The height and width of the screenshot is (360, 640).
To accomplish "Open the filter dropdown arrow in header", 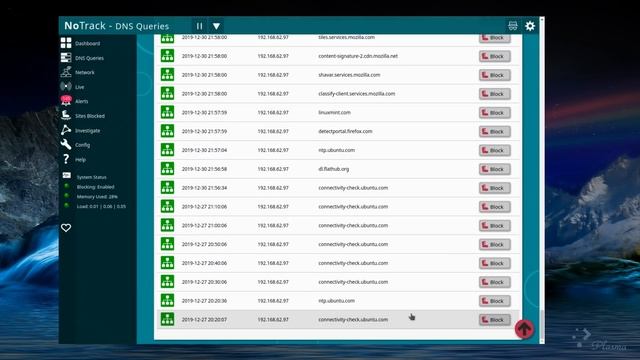I will pos(216,26).
